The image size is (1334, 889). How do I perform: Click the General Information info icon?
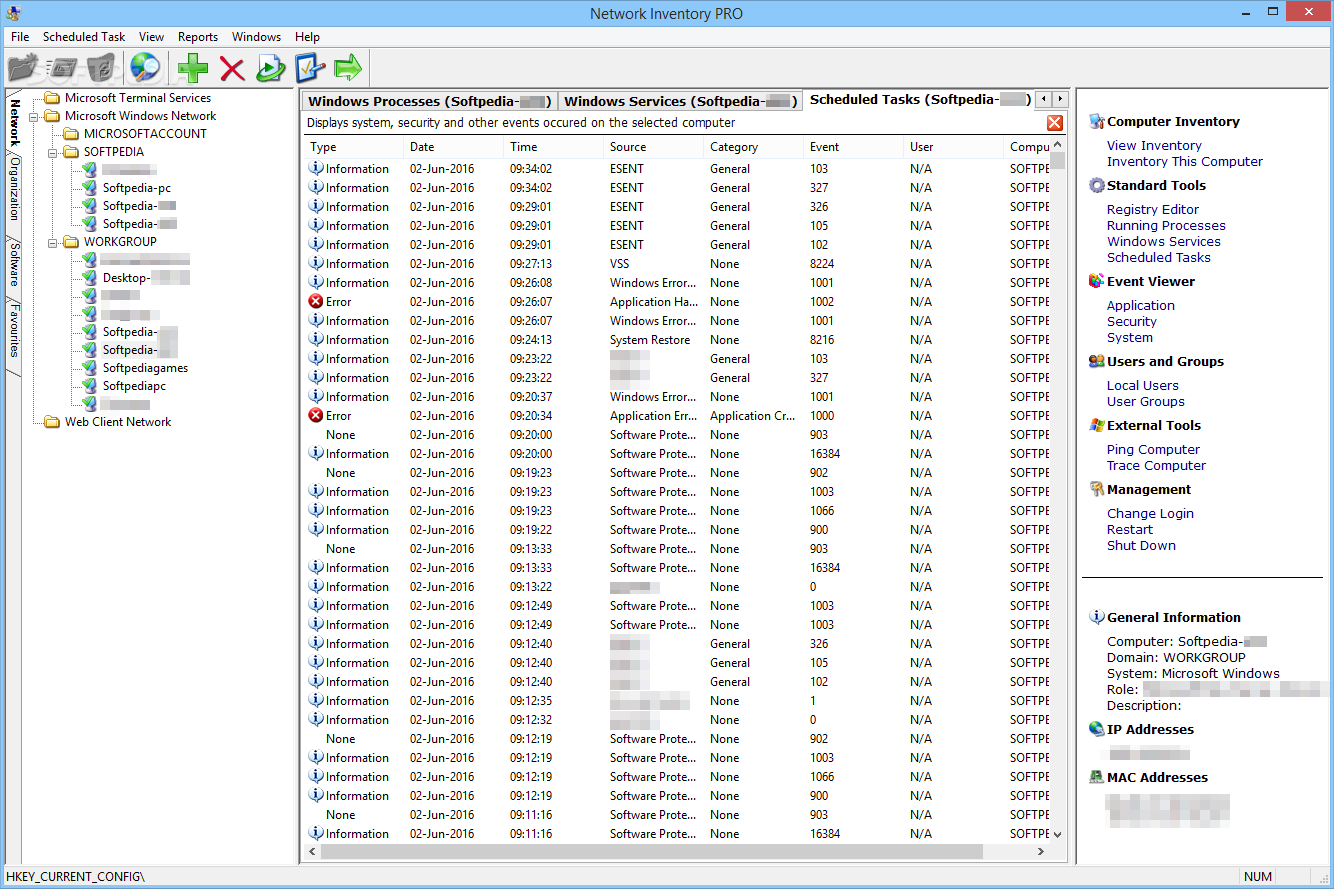point(1097,617)
